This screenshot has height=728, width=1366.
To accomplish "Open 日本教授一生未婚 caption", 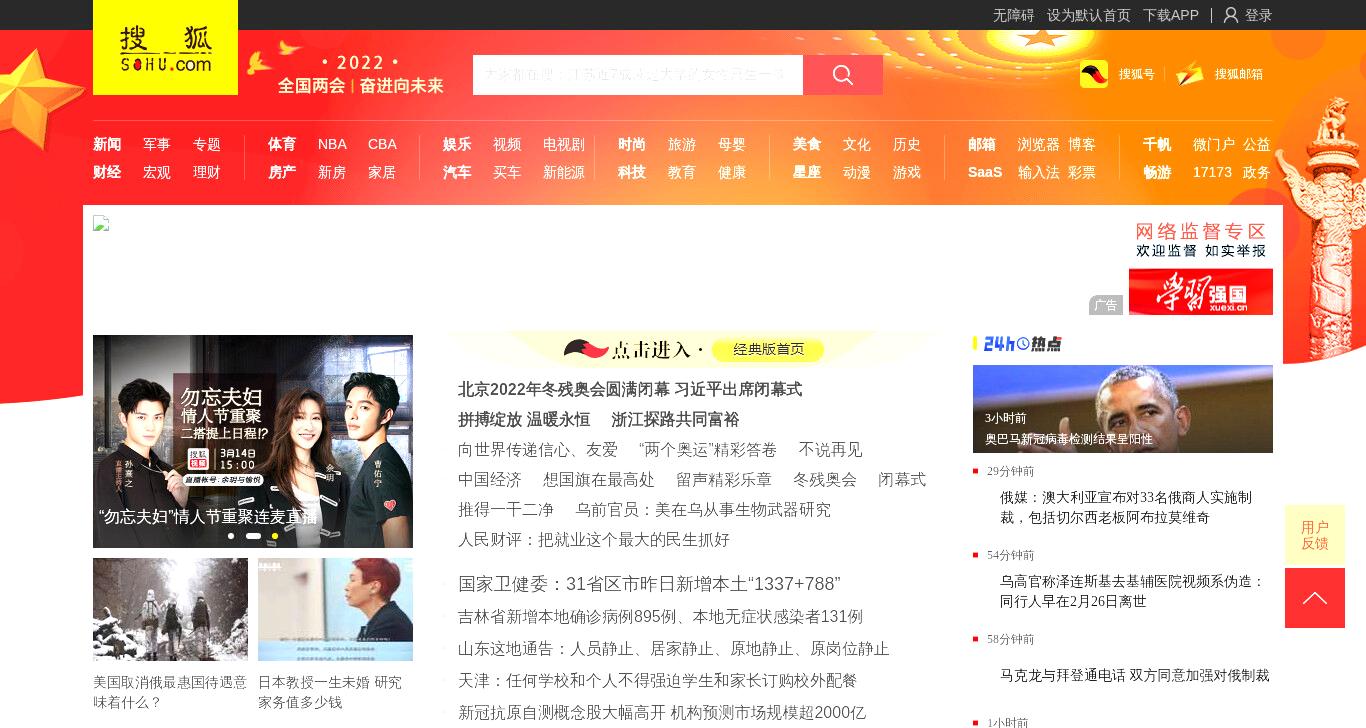I will pos(330,692).
